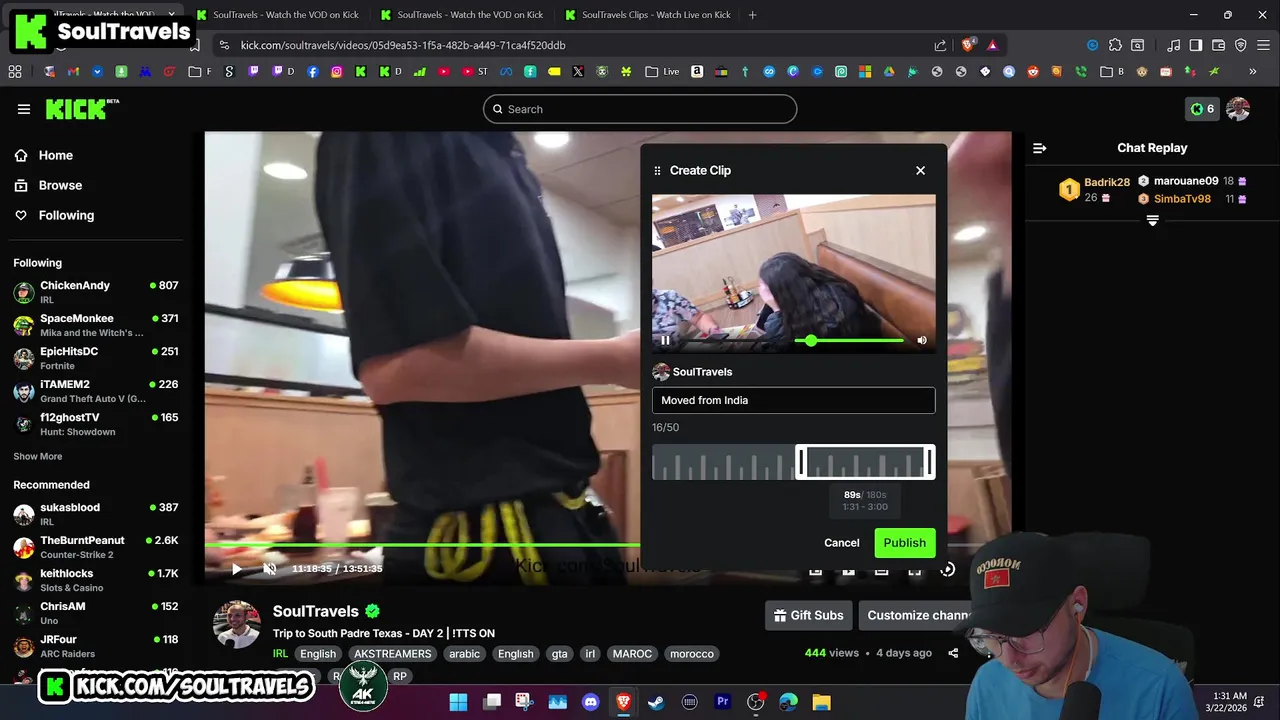Image resolution: width=1280 pixels, height=720 pixels.
Task: Open Discord from the taskbar
Action: click(590, 702)
